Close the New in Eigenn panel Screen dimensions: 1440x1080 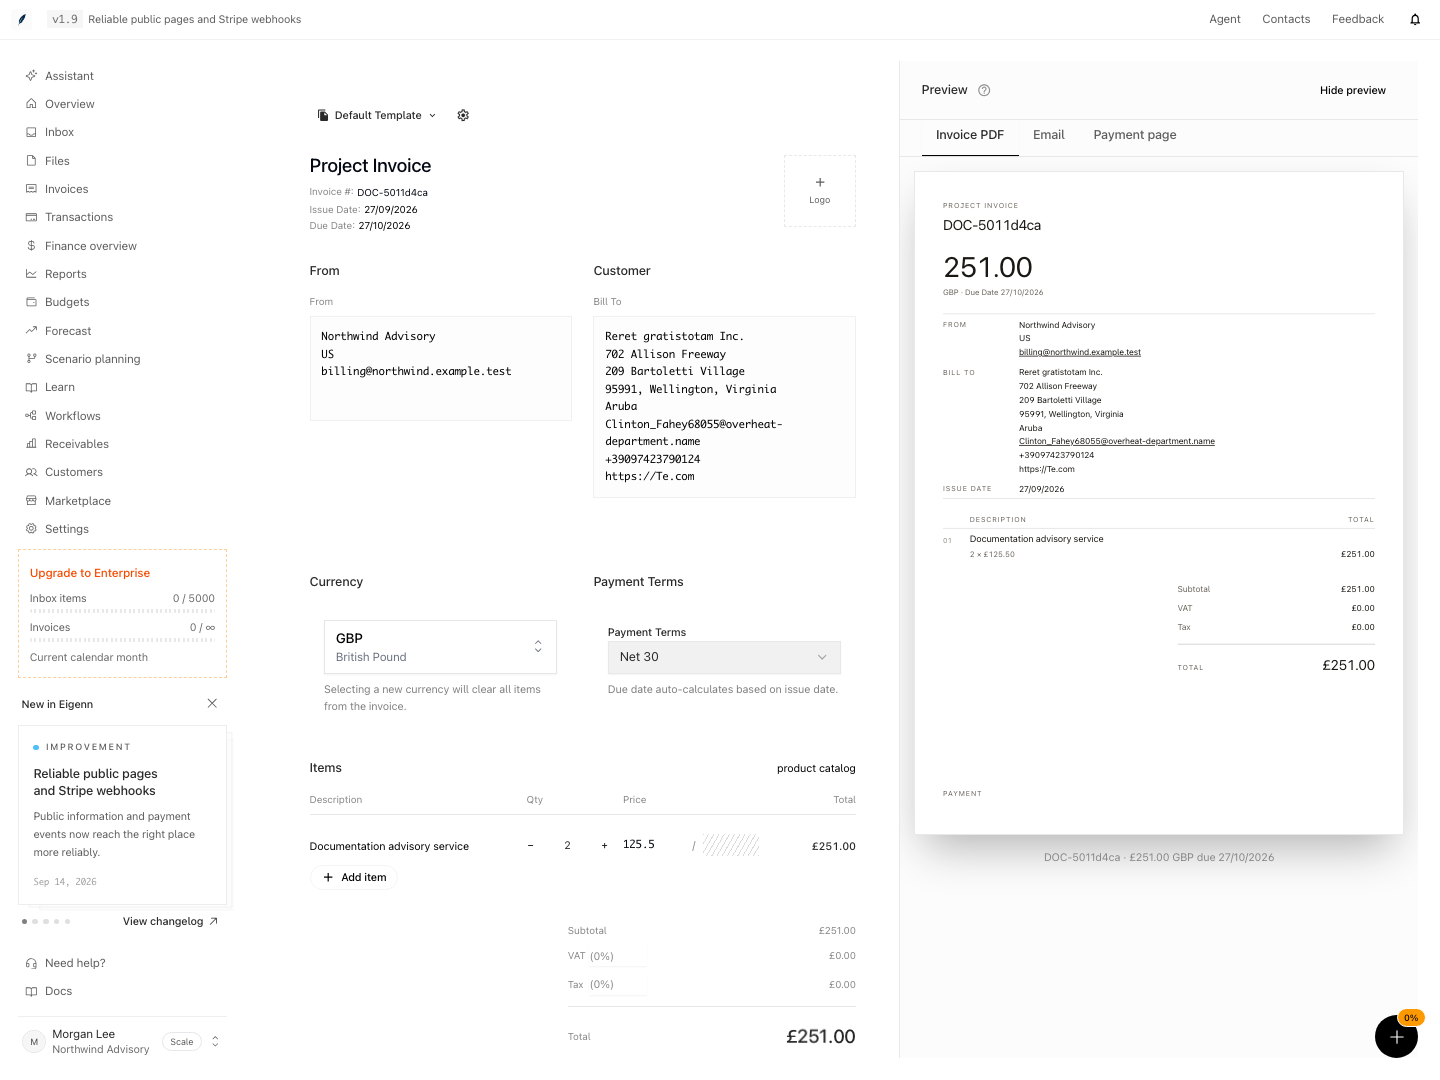[x=212, y=704]
